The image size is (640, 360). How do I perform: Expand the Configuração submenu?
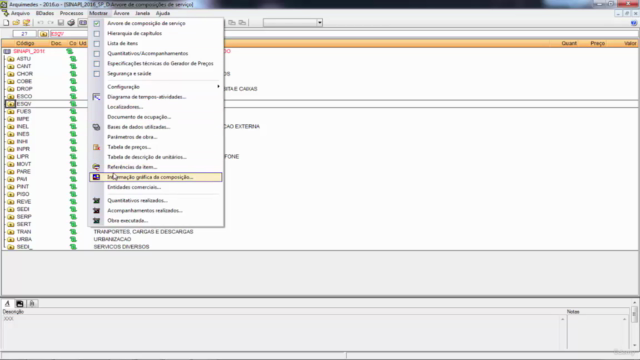(156, 87)
